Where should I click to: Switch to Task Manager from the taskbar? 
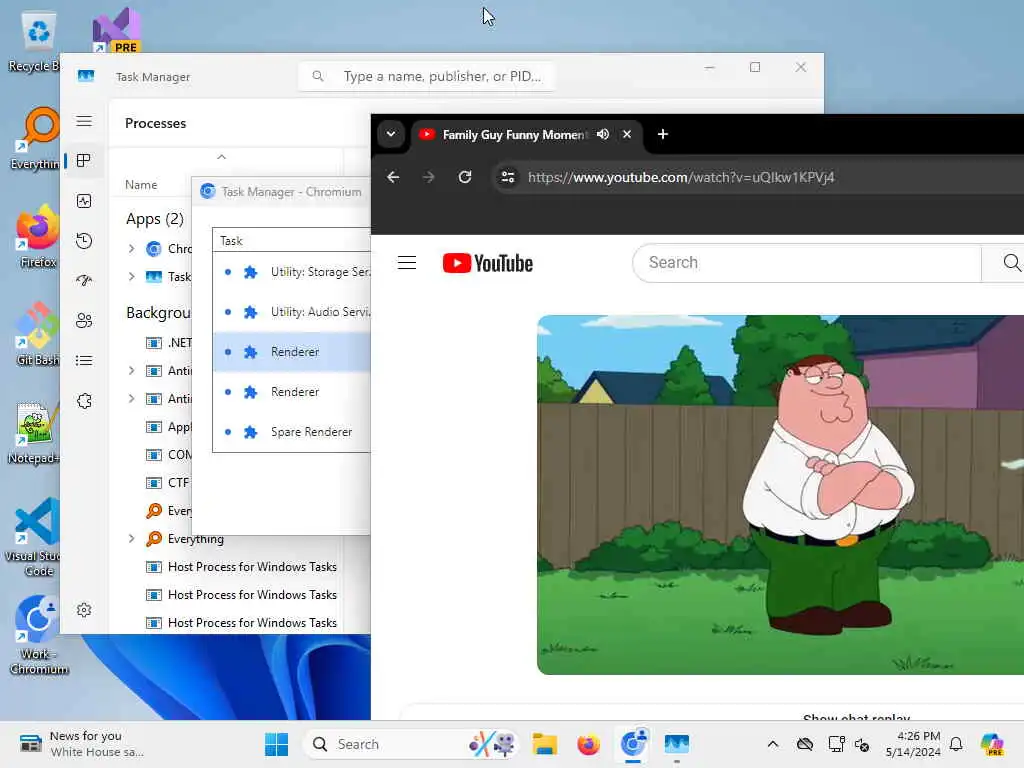coord(677,744)
